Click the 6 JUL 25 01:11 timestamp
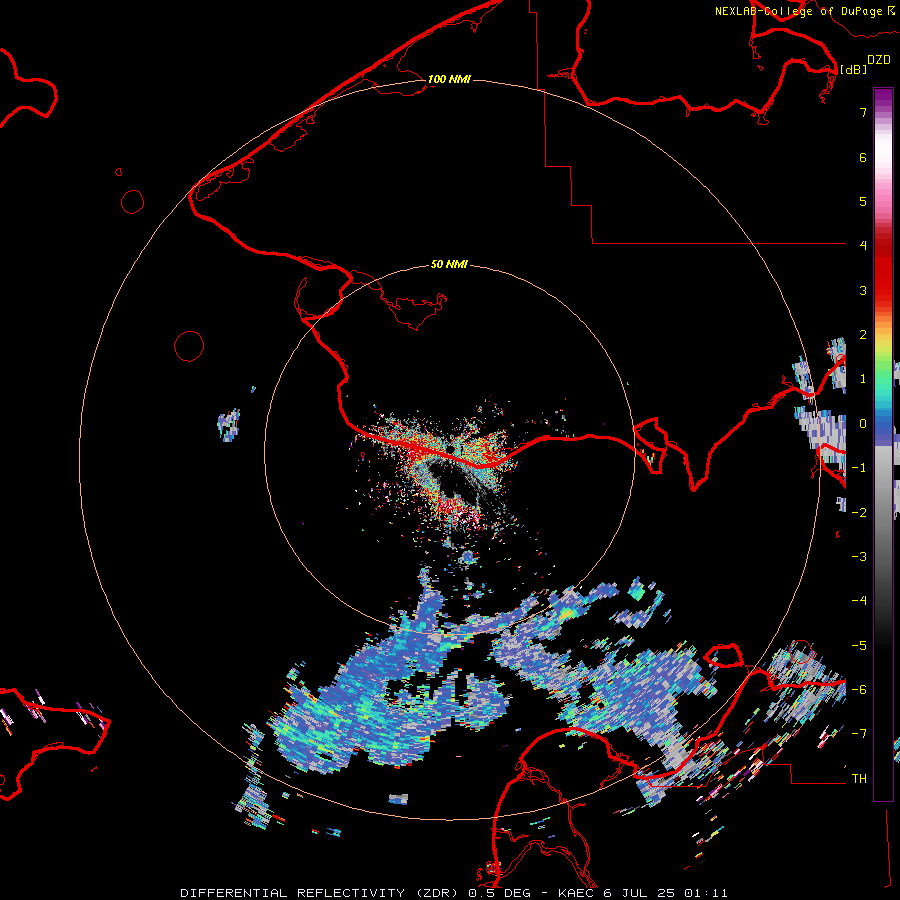This screenshot has height=900, width=900. tap(665, 893)
